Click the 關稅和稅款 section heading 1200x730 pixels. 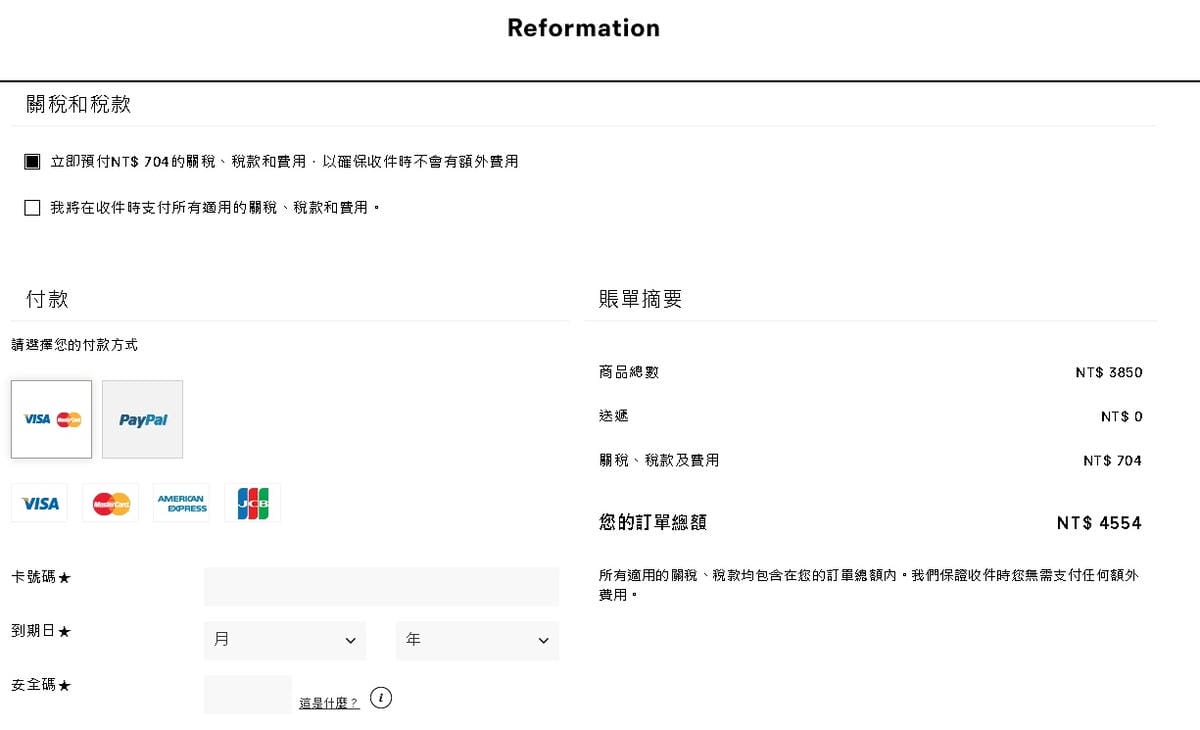tap(78, 104)
